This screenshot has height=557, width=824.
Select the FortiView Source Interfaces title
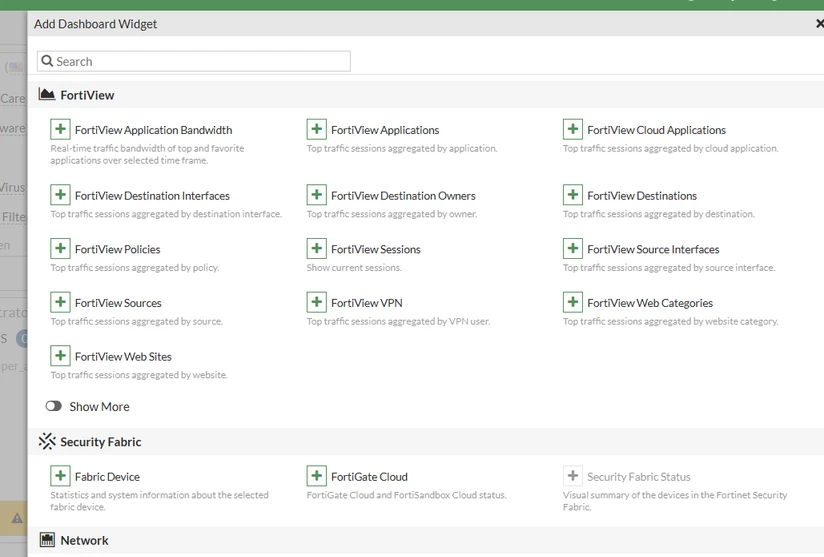[653, 249]
